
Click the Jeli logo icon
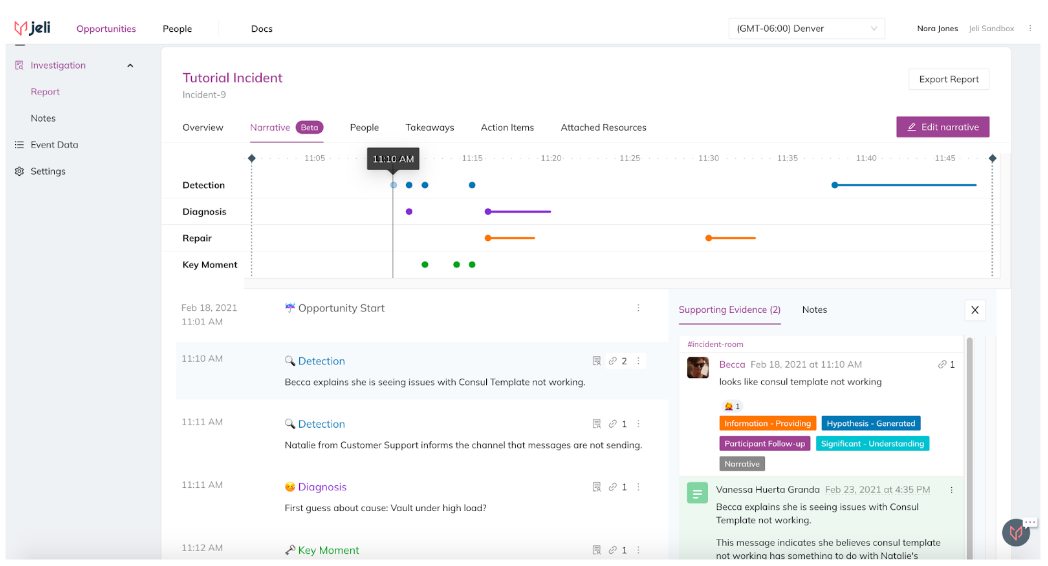[21, 28]
